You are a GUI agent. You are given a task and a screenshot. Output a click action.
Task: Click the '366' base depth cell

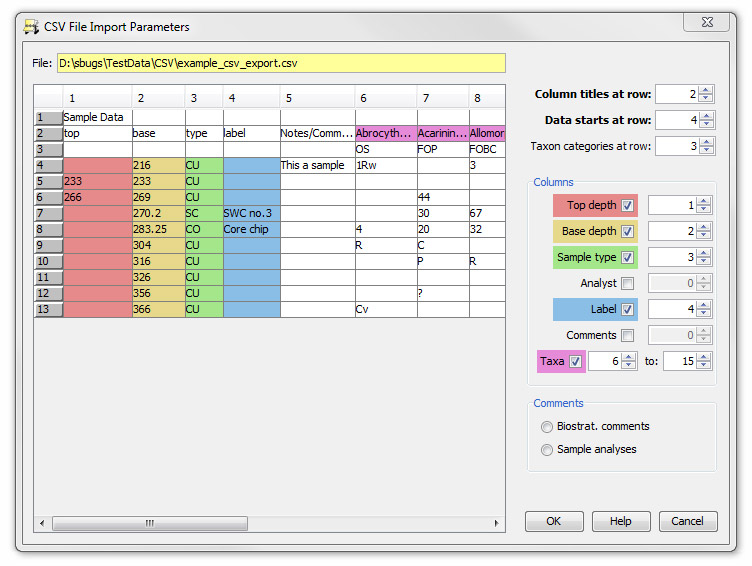(x=158, y=309)
